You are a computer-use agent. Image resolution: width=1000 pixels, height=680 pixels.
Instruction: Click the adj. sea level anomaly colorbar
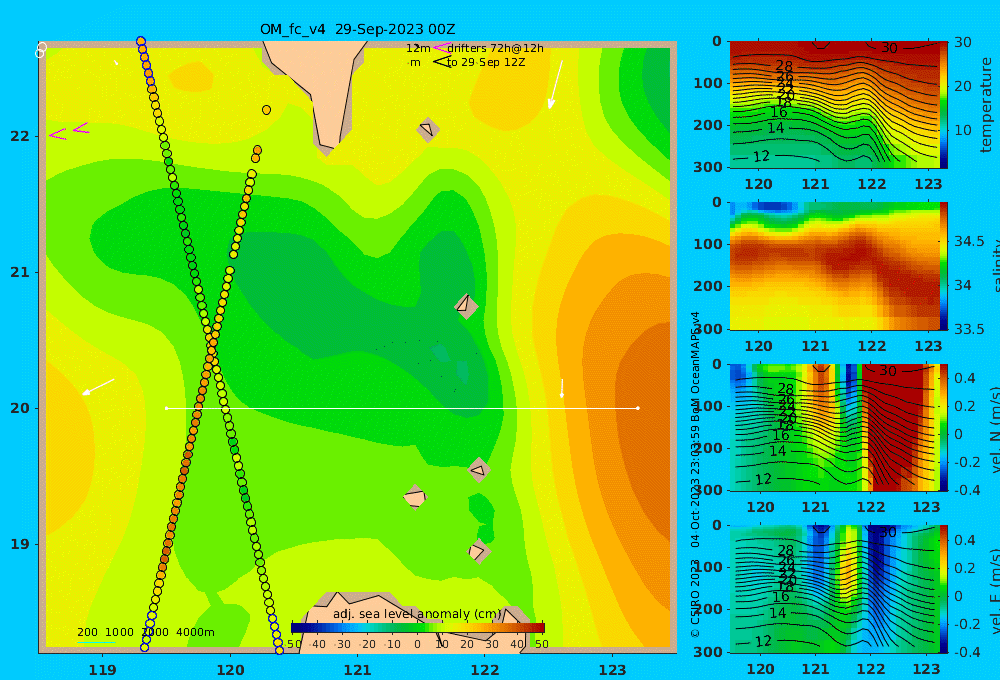pyautogui.click(x=418, y=628)
